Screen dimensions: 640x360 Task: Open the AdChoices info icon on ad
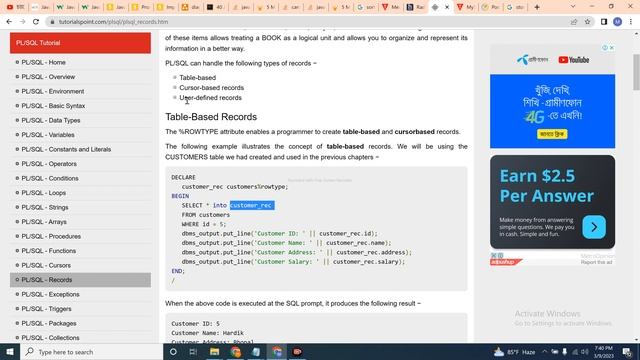pos(605,48)
